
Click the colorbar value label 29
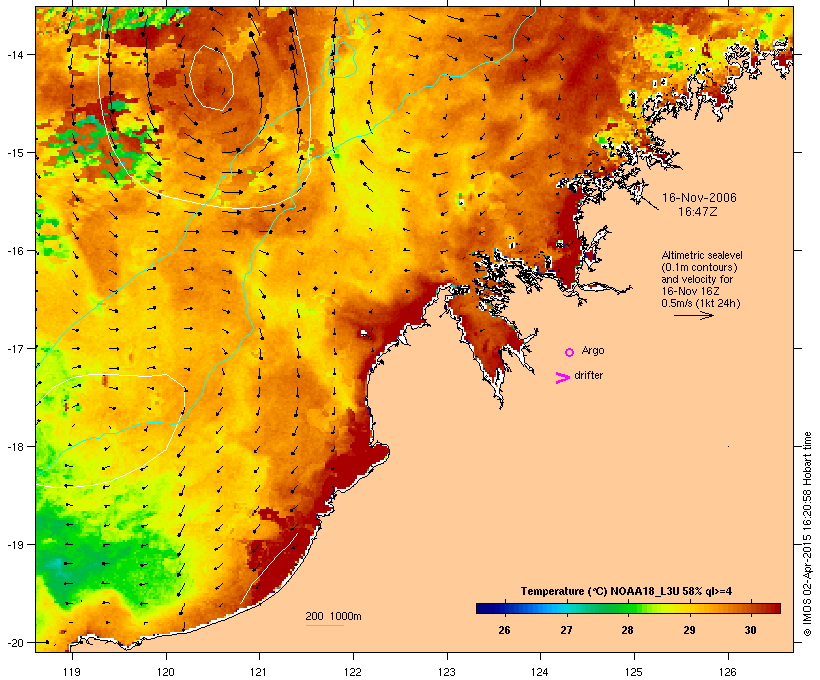pyautogui.click(x=689, y=630)
